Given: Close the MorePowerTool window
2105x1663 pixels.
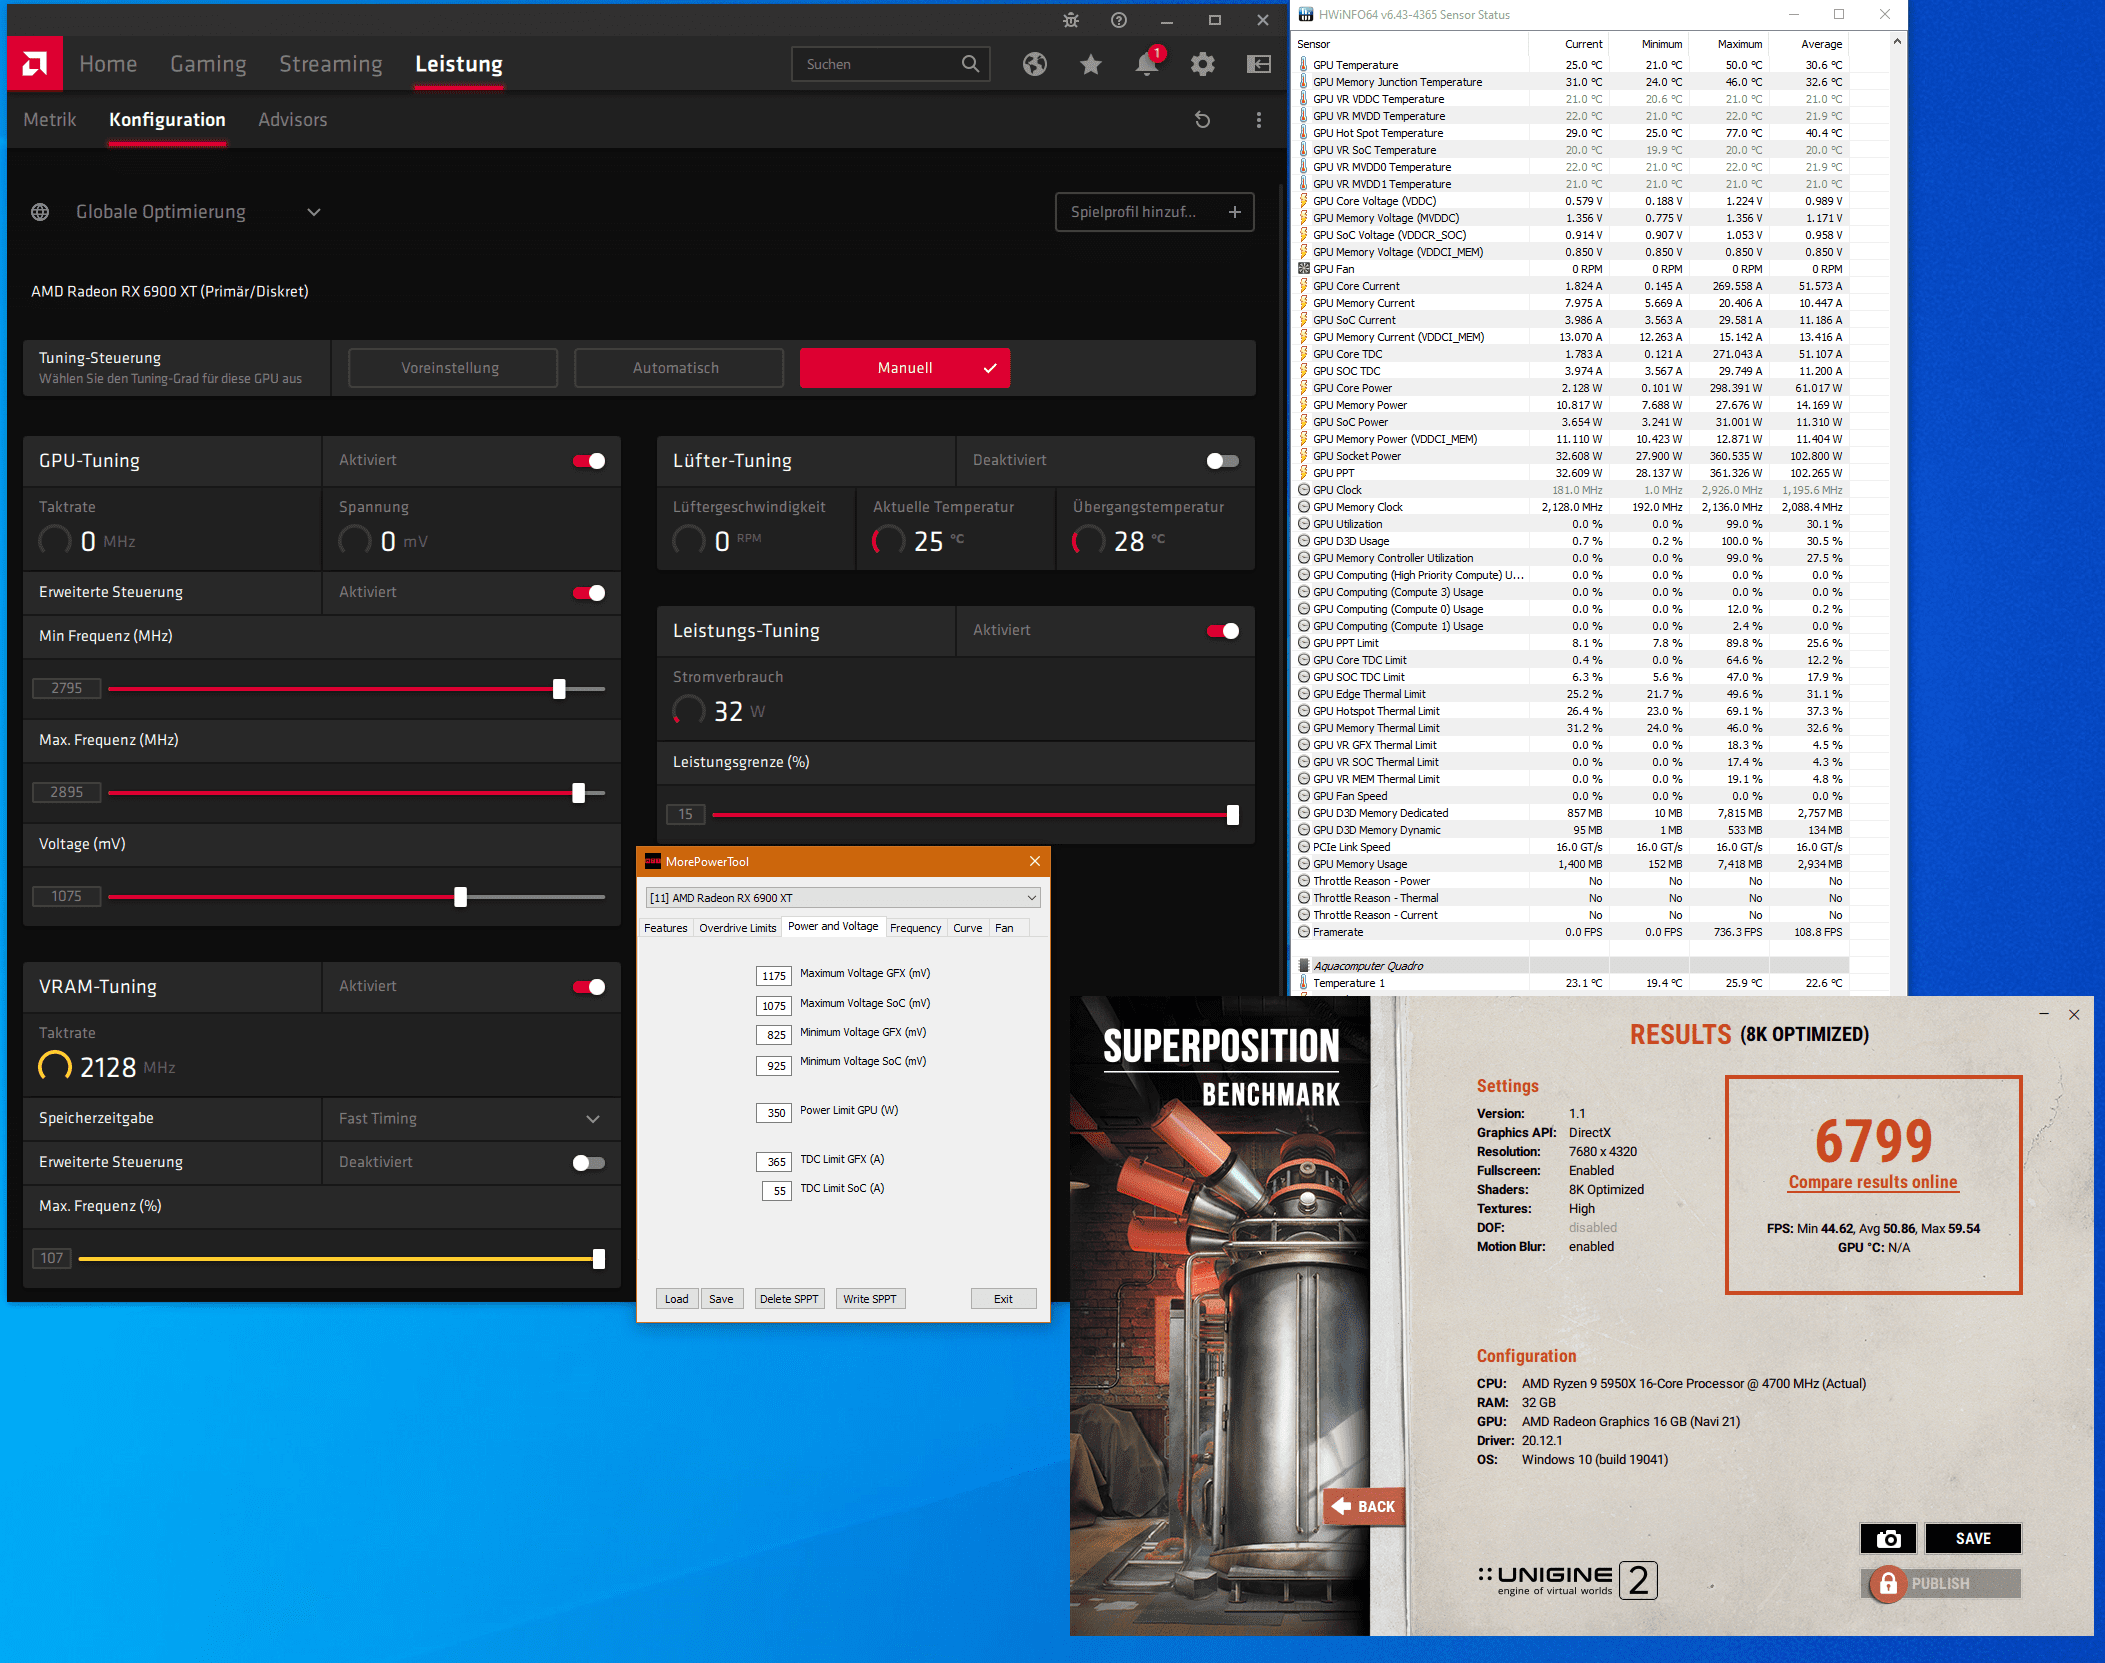Looking at the screenshot, I should (1035, 861).
